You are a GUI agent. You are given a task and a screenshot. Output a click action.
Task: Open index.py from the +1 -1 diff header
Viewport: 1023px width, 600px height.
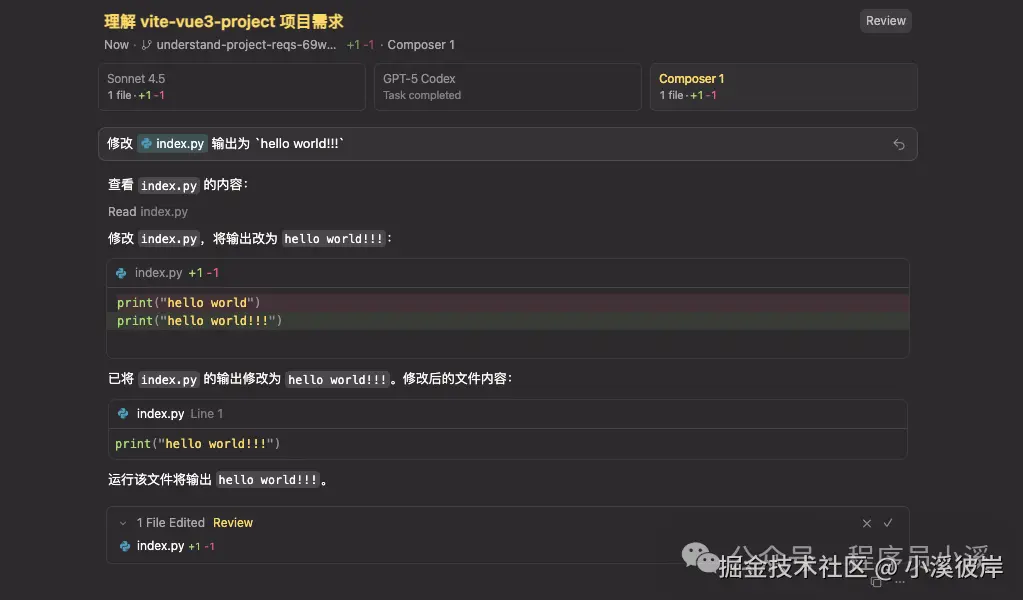159,273
